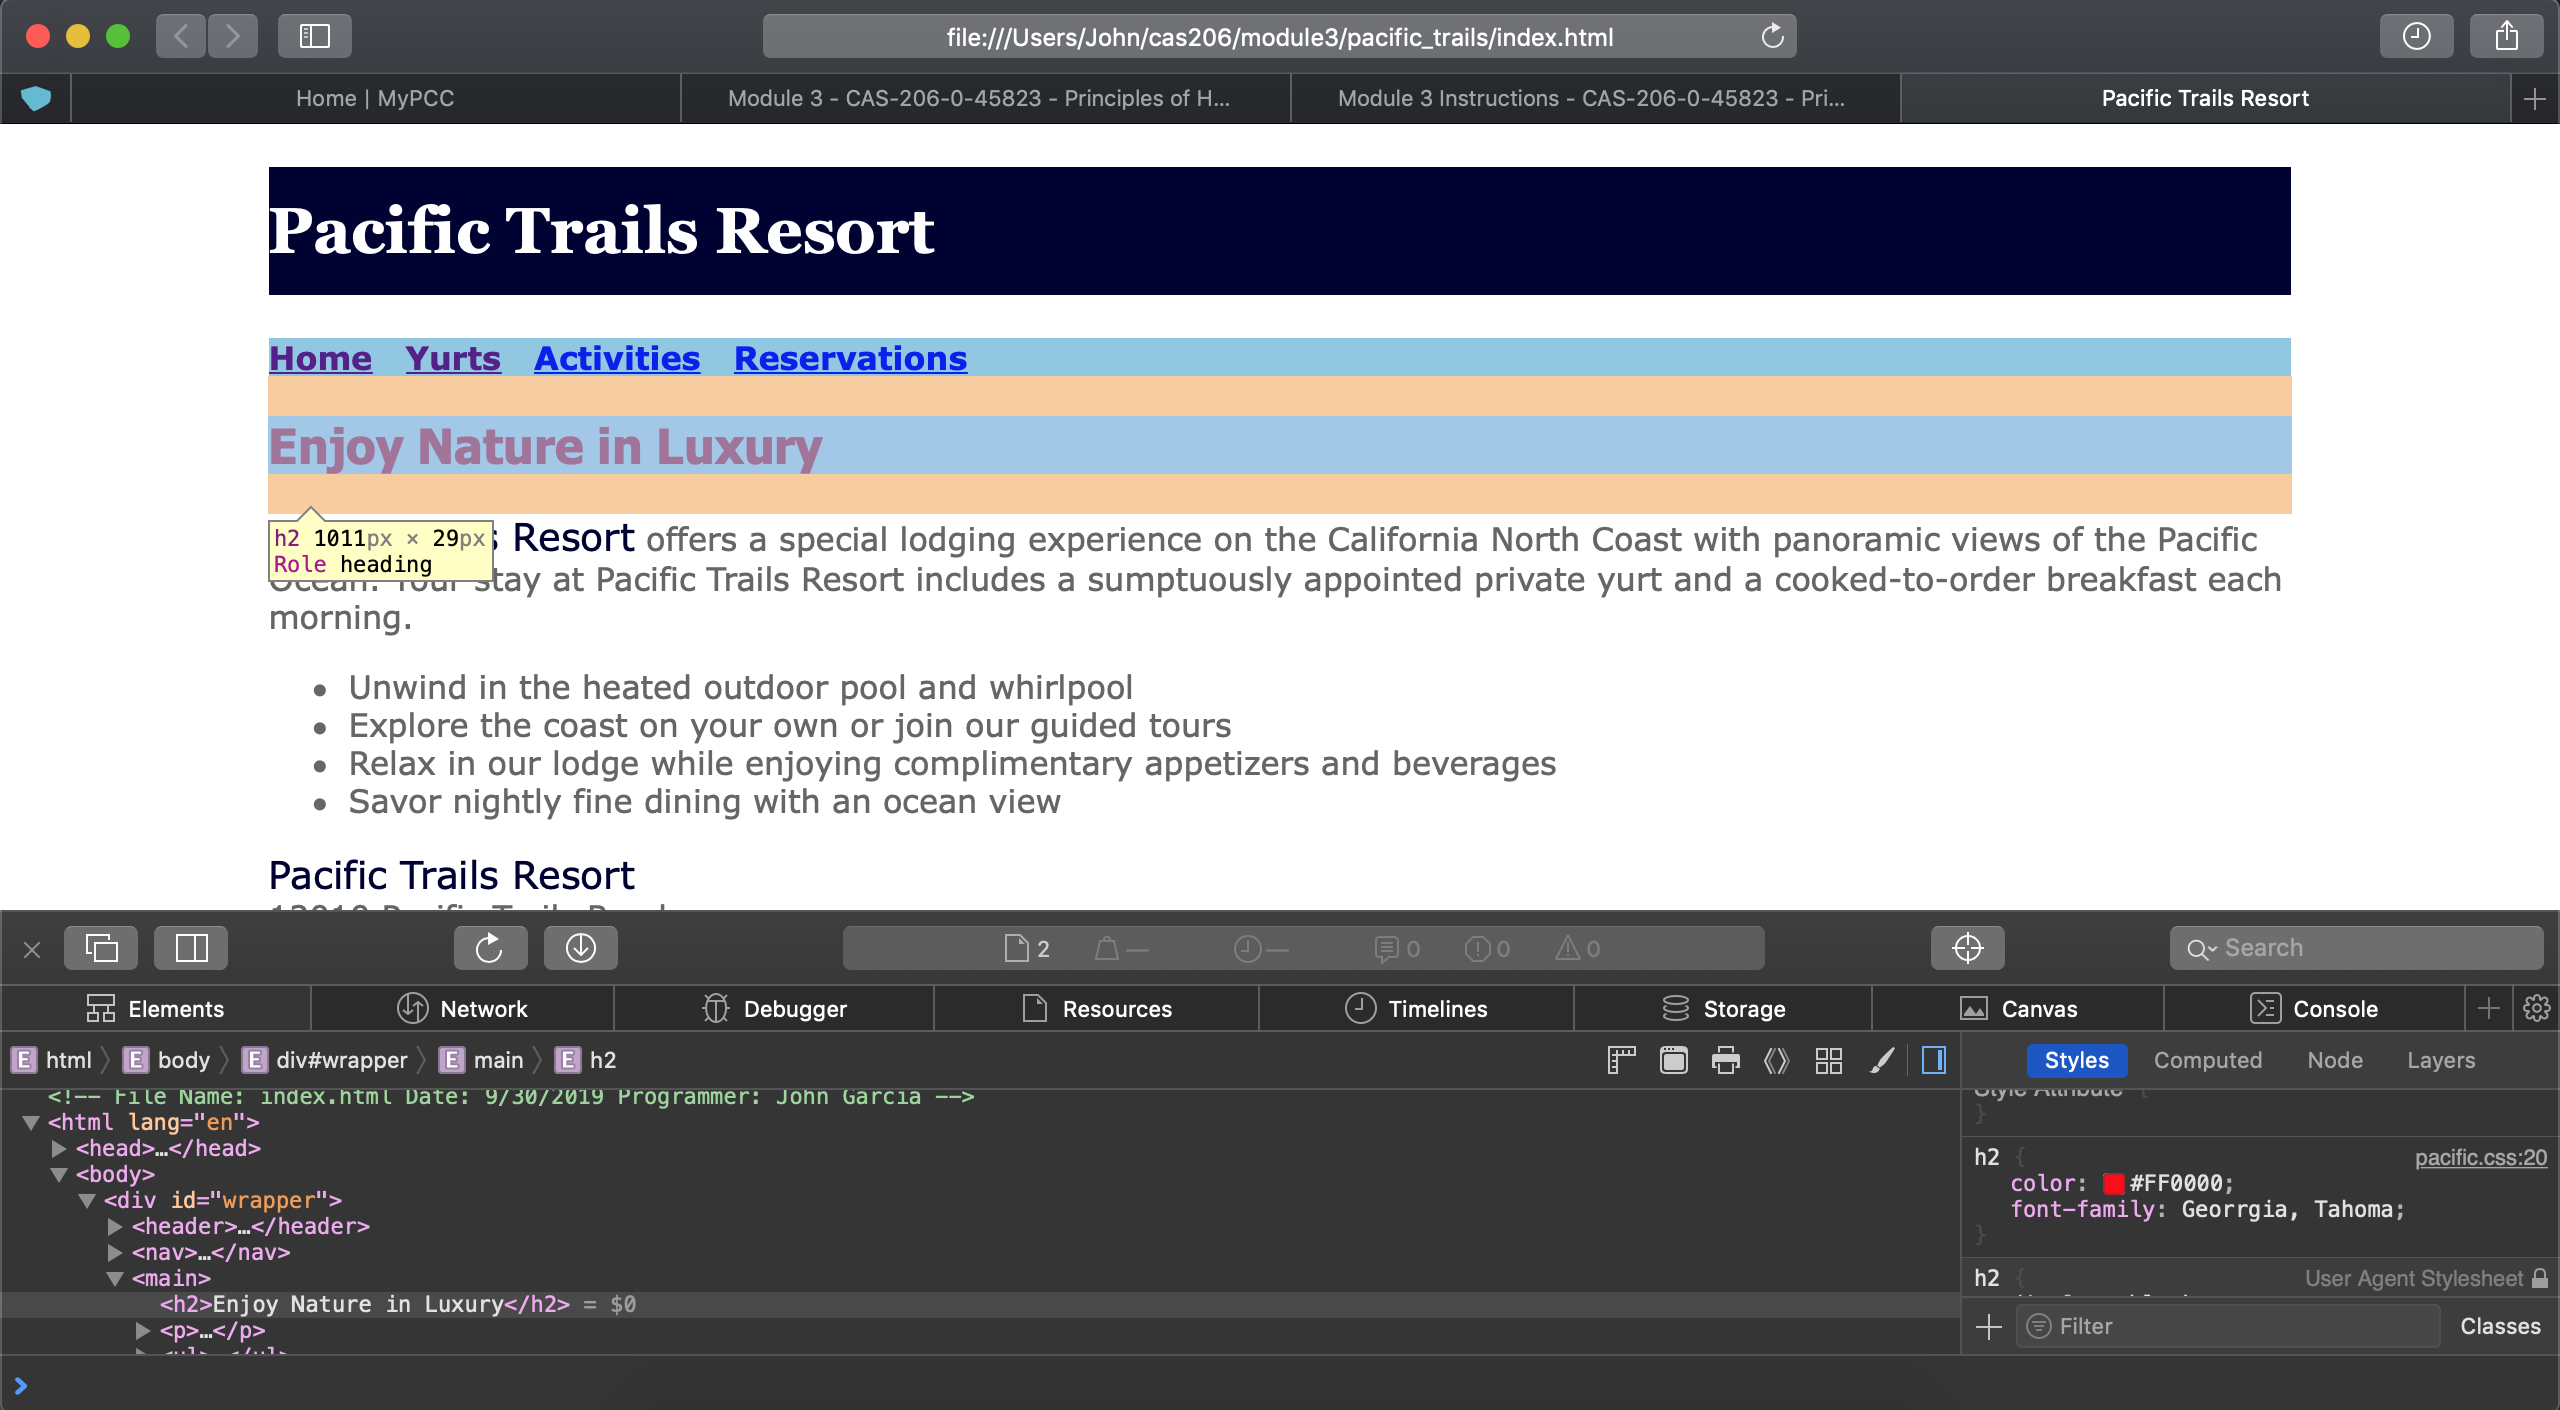Click the print media styles icon
Screen dimensions: 2560x1410
click(x=1725, y=1060)
